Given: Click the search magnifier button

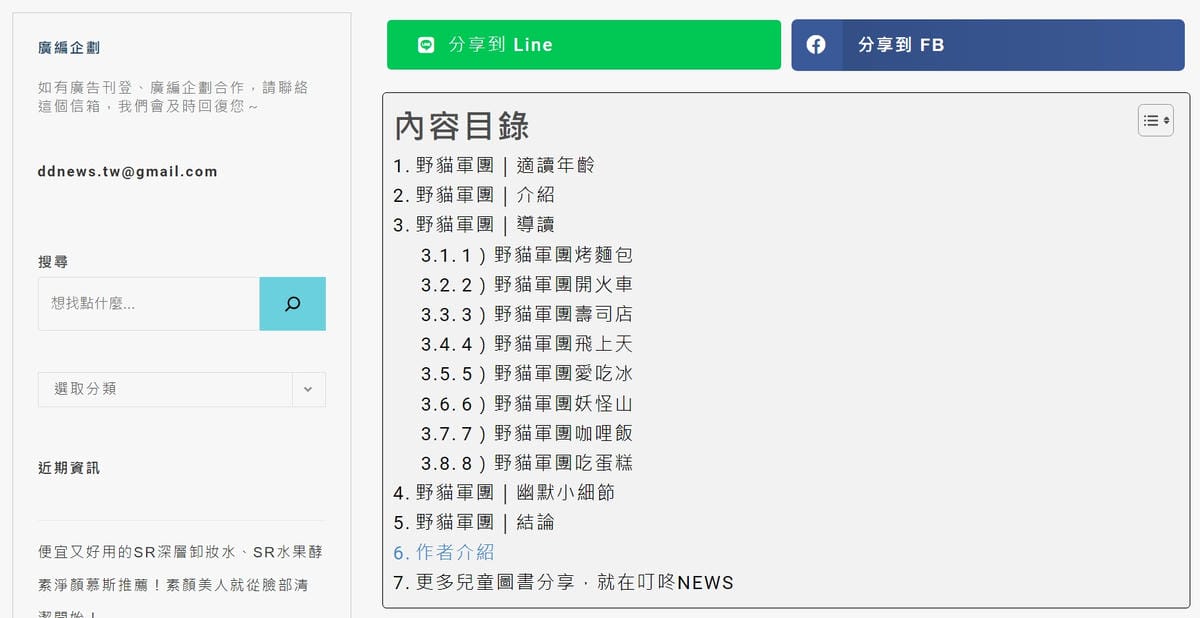Looking at the screenshot, I should click(x=292, y=304).
